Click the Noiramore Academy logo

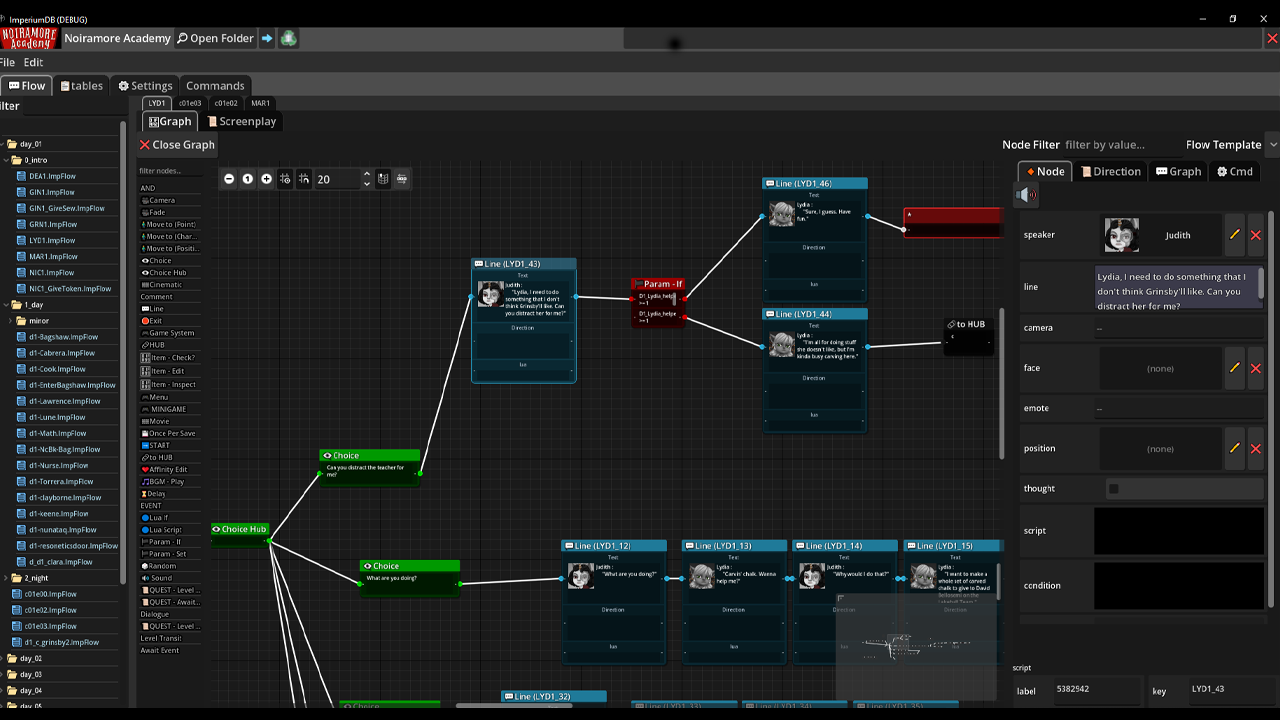pyautogui.click(x=29, y=38)
